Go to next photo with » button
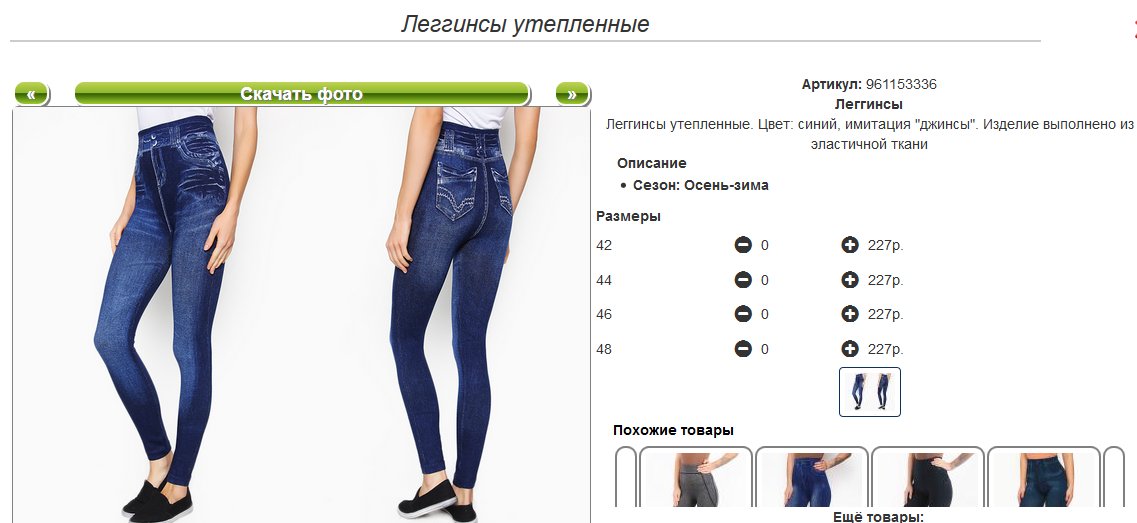 (572, 94)
